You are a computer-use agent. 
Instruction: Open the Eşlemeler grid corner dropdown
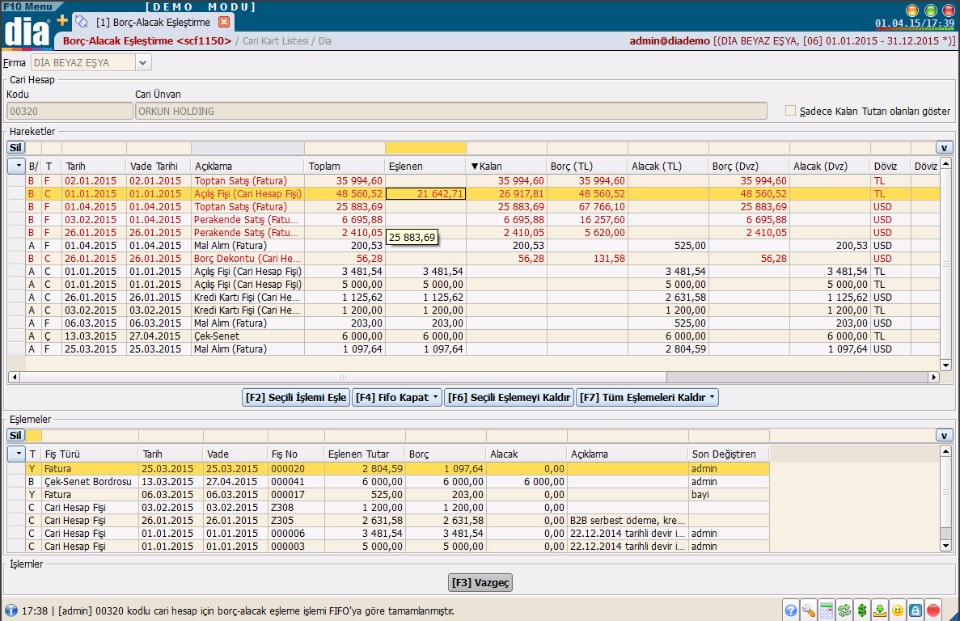tap(17, 454)
